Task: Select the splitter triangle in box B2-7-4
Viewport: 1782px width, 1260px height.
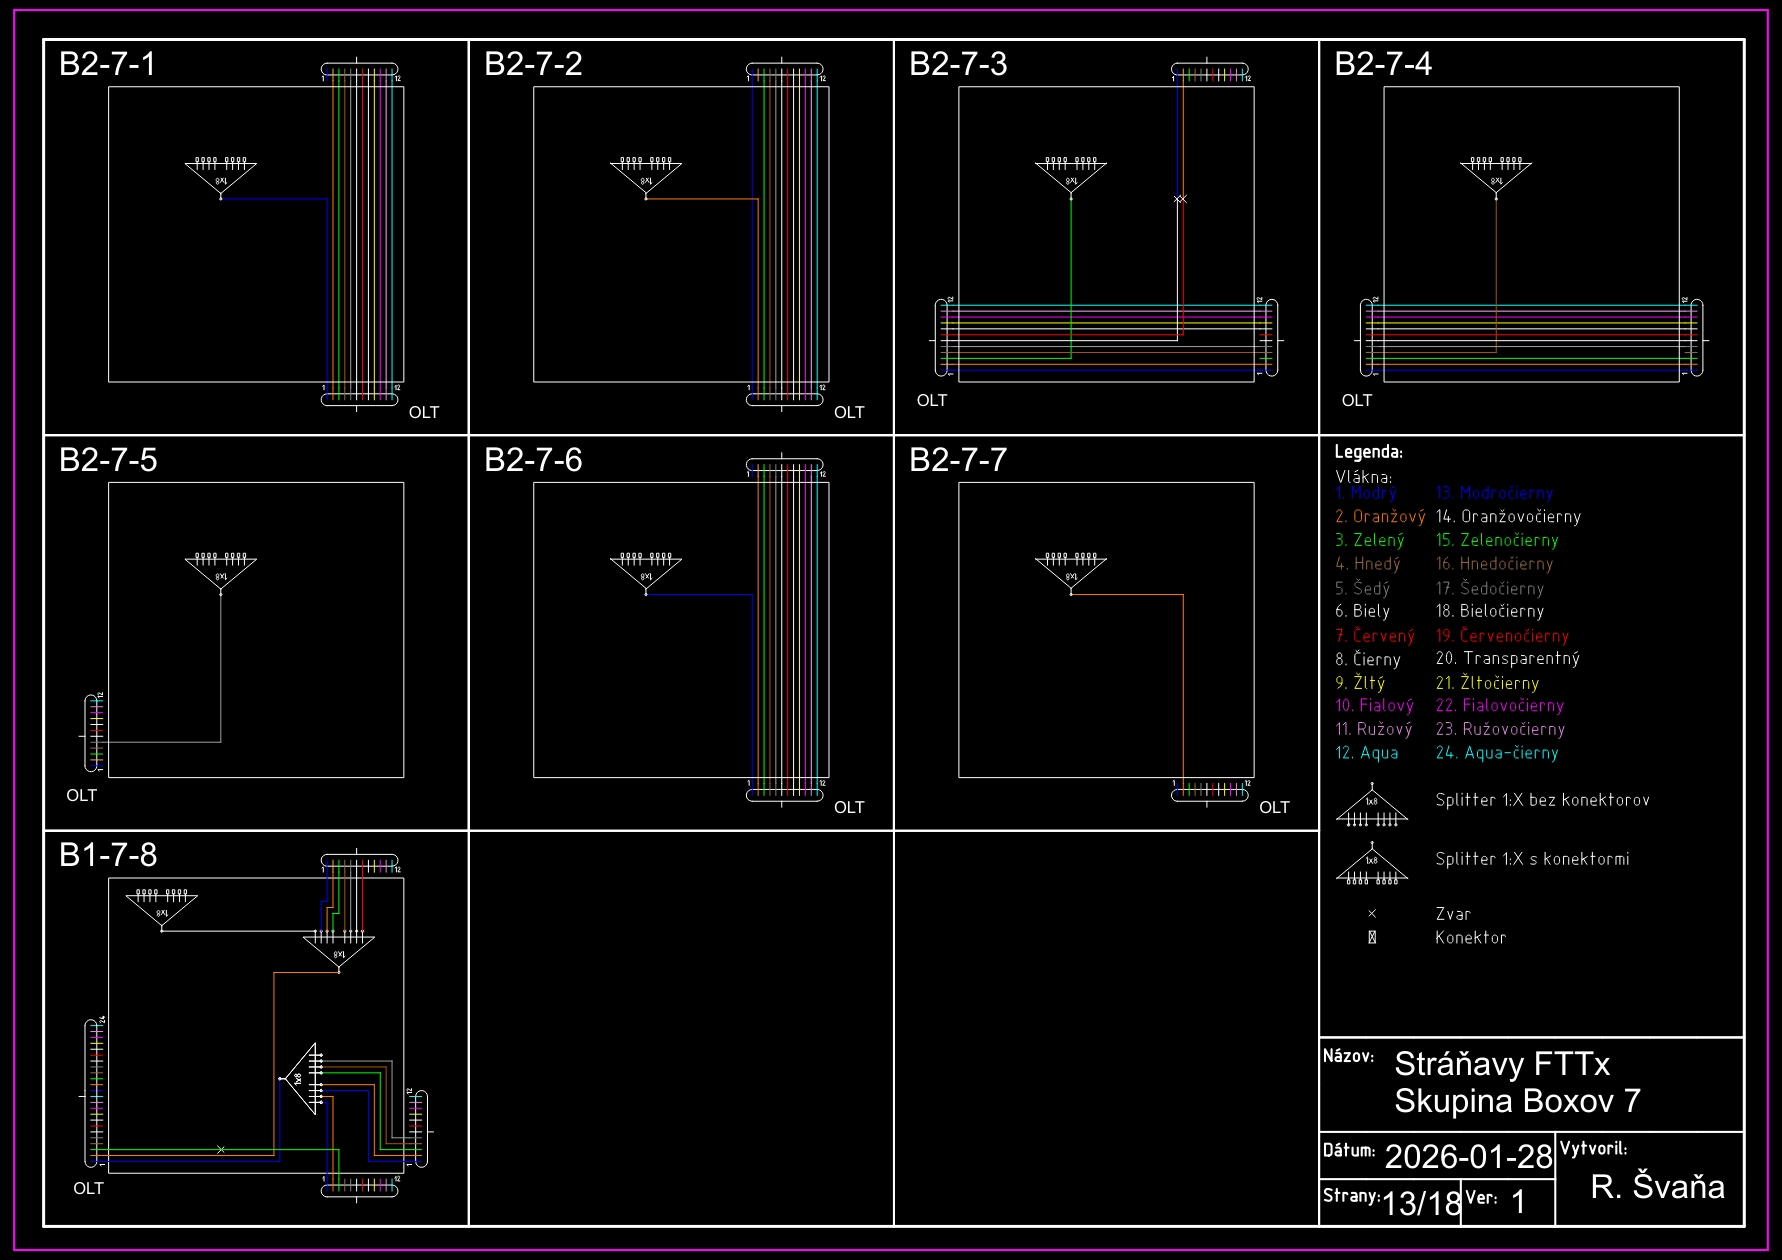Action: (x=1496, y=177)
